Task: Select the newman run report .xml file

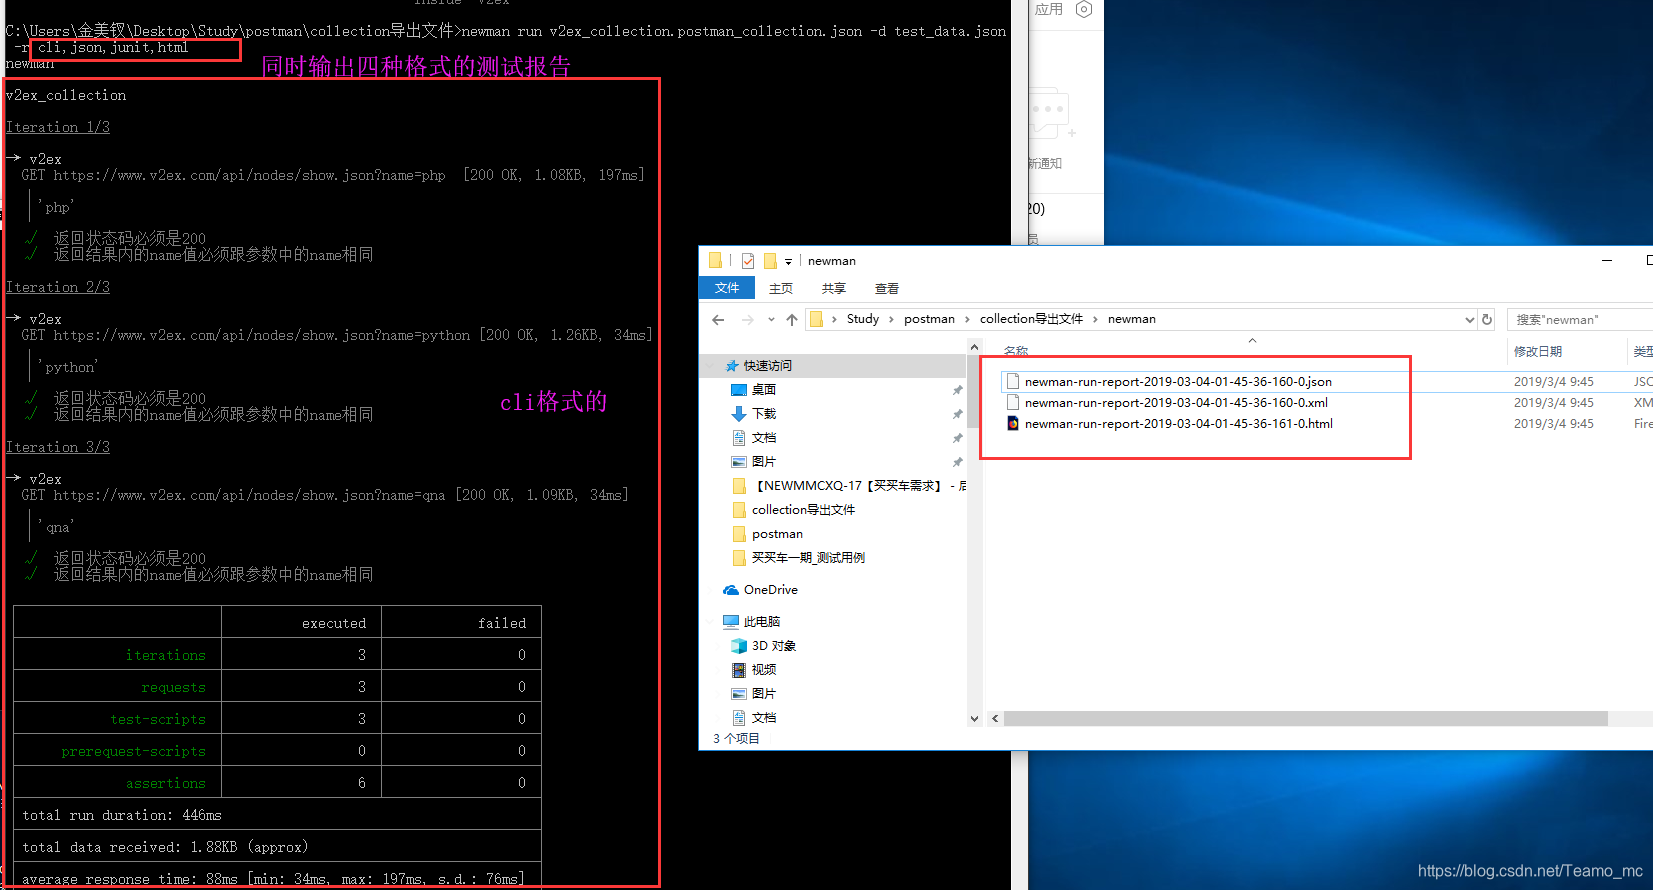Action: [x=1176, y=403]
